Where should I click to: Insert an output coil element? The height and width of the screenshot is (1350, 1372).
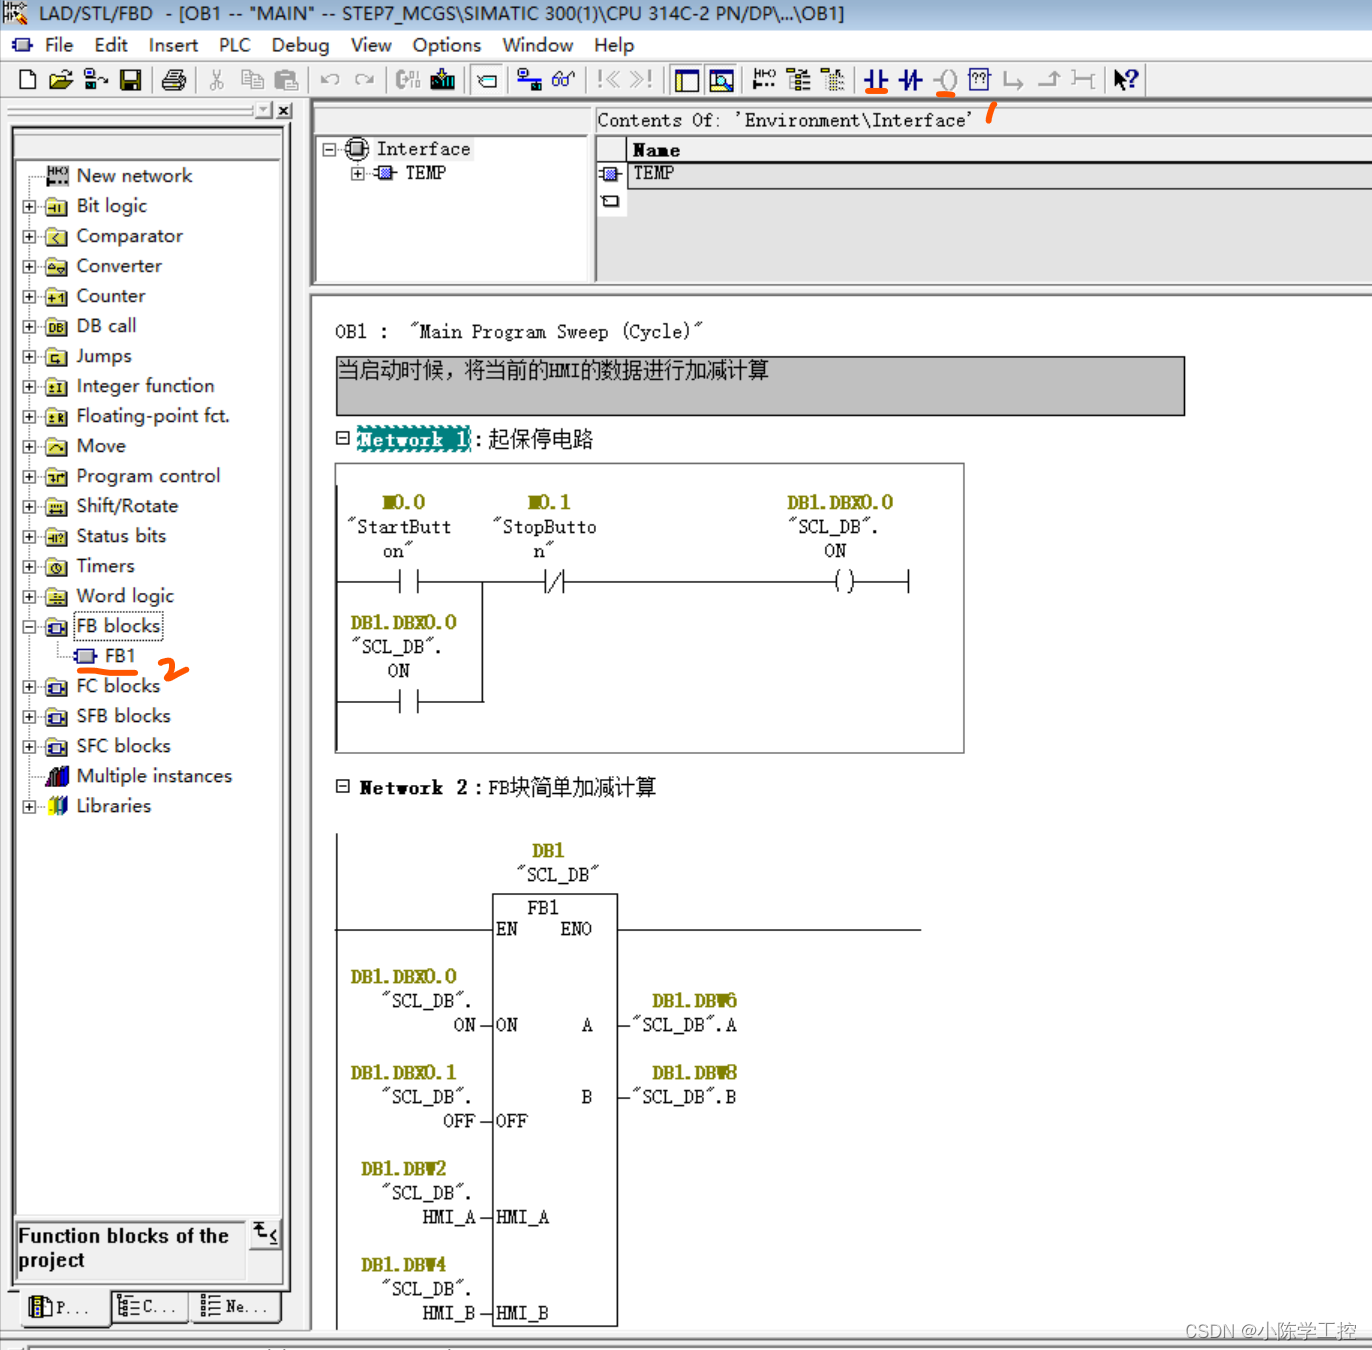click(x=945, y=80)
